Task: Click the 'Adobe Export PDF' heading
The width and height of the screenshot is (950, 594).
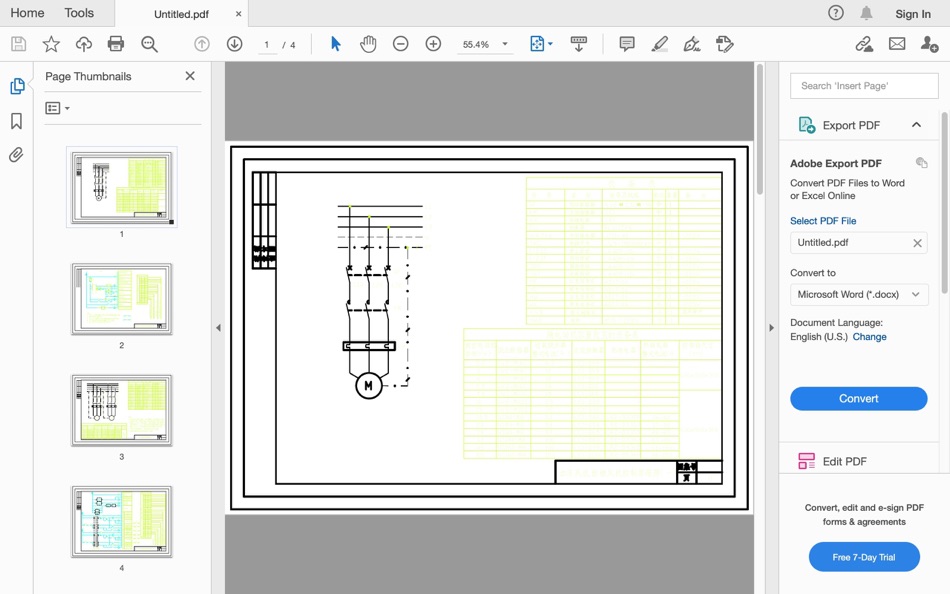Action: [x=835, y=163]
